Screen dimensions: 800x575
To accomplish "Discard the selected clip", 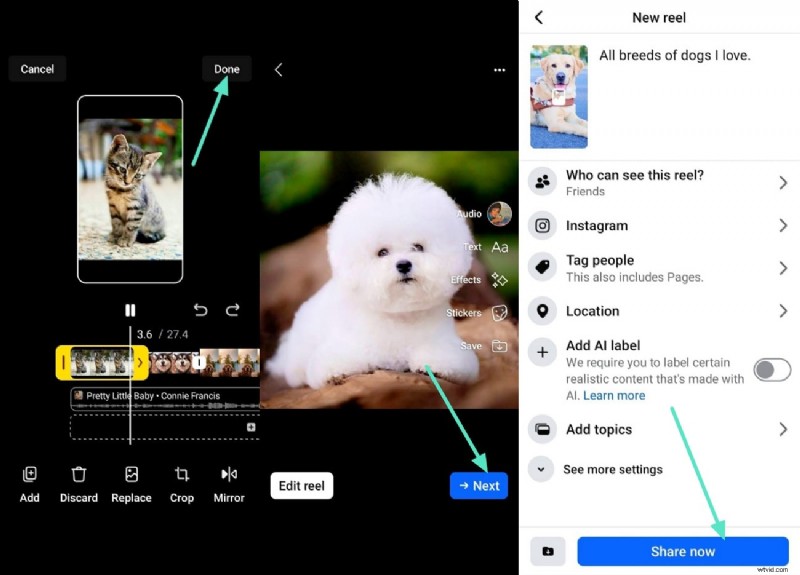I will click(x=79, y=475).
